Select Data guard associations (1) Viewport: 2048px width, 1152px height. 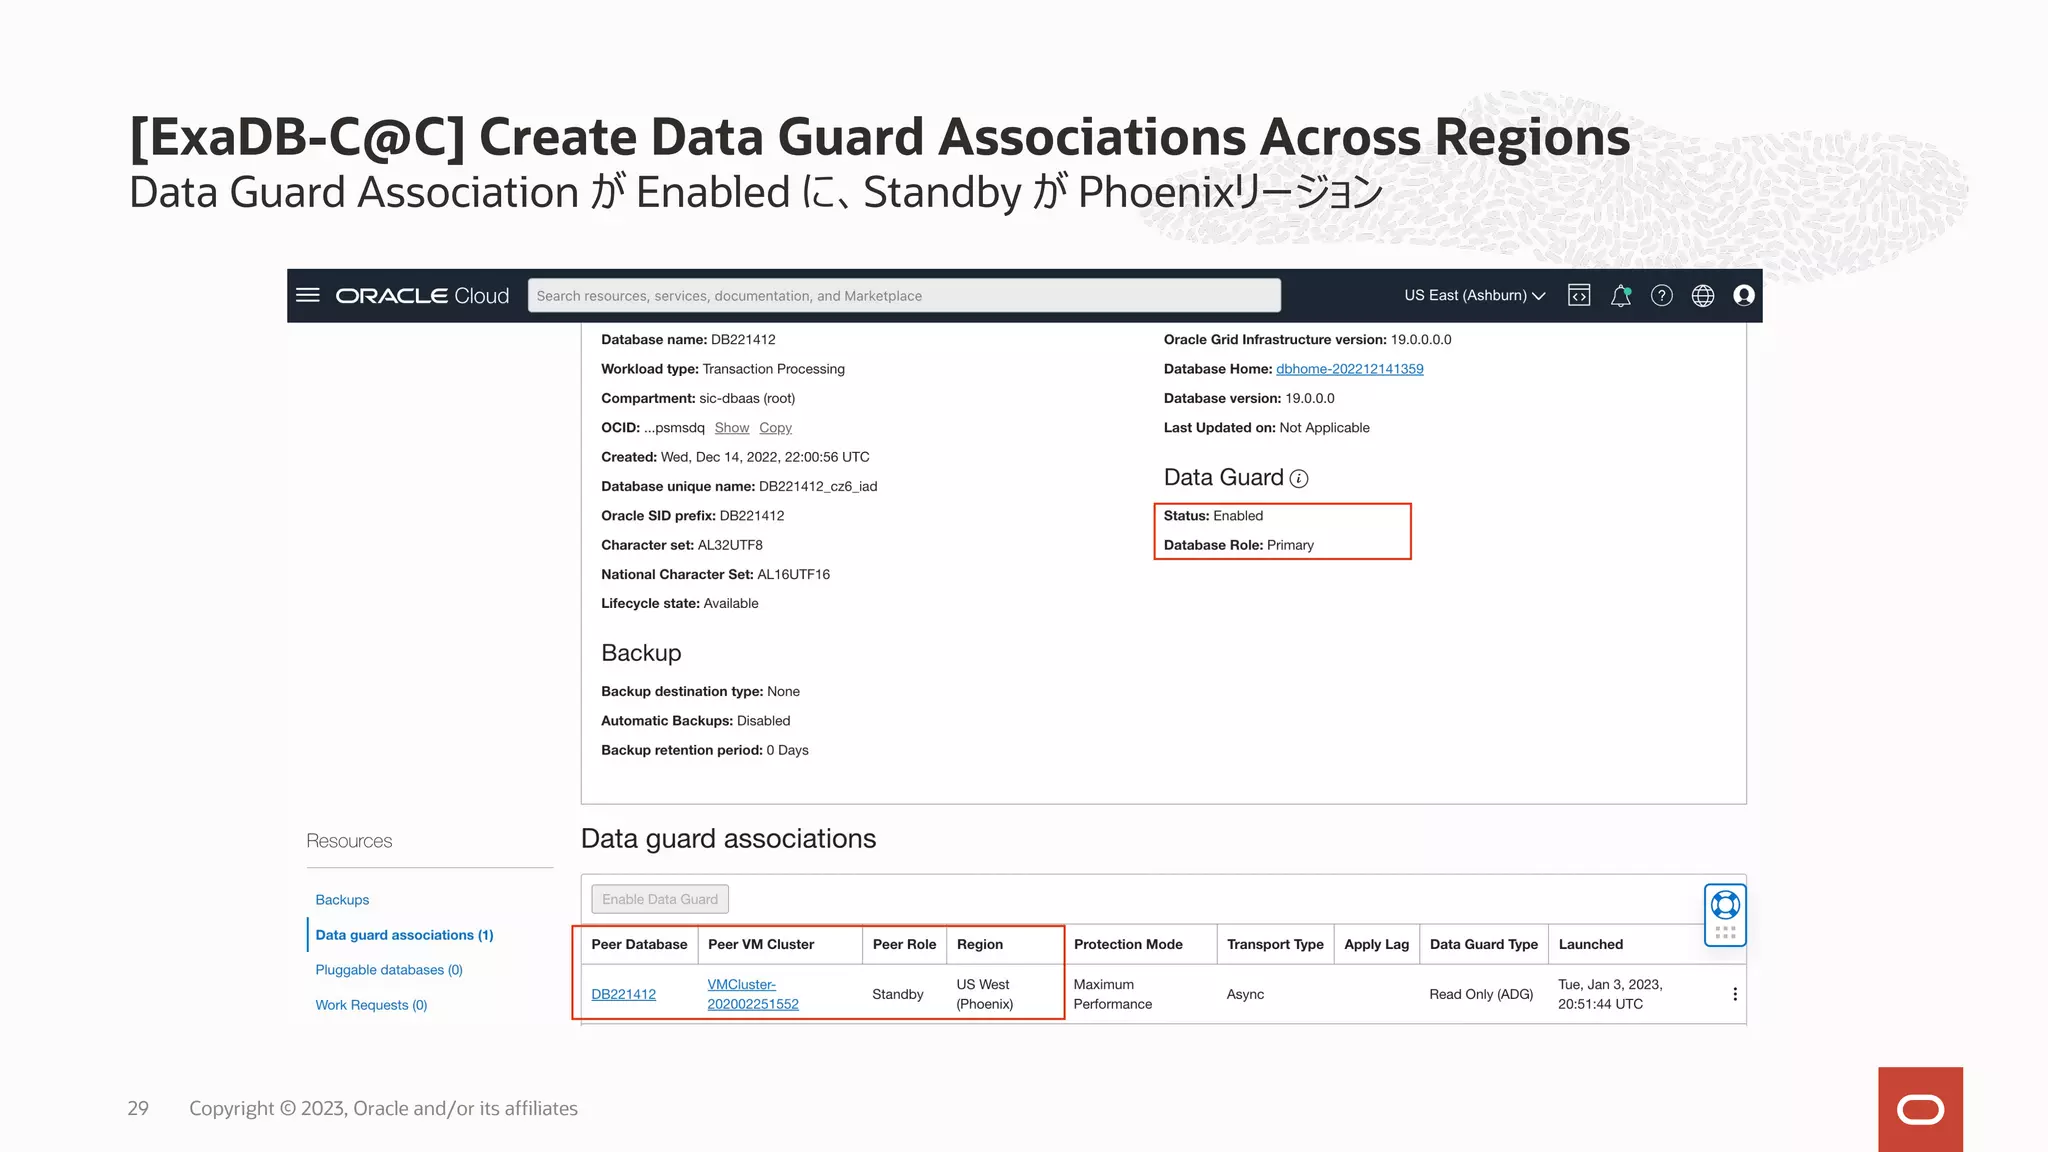404,935
